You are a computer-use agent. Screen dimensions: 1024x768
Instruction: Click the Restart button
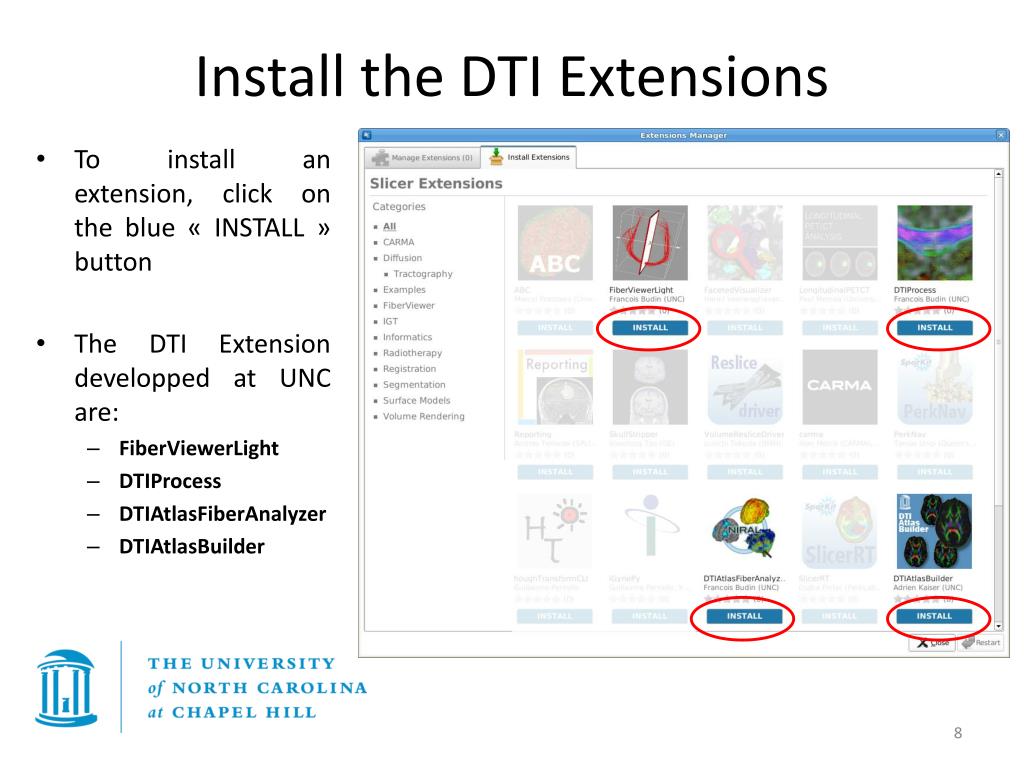point(981,643)
